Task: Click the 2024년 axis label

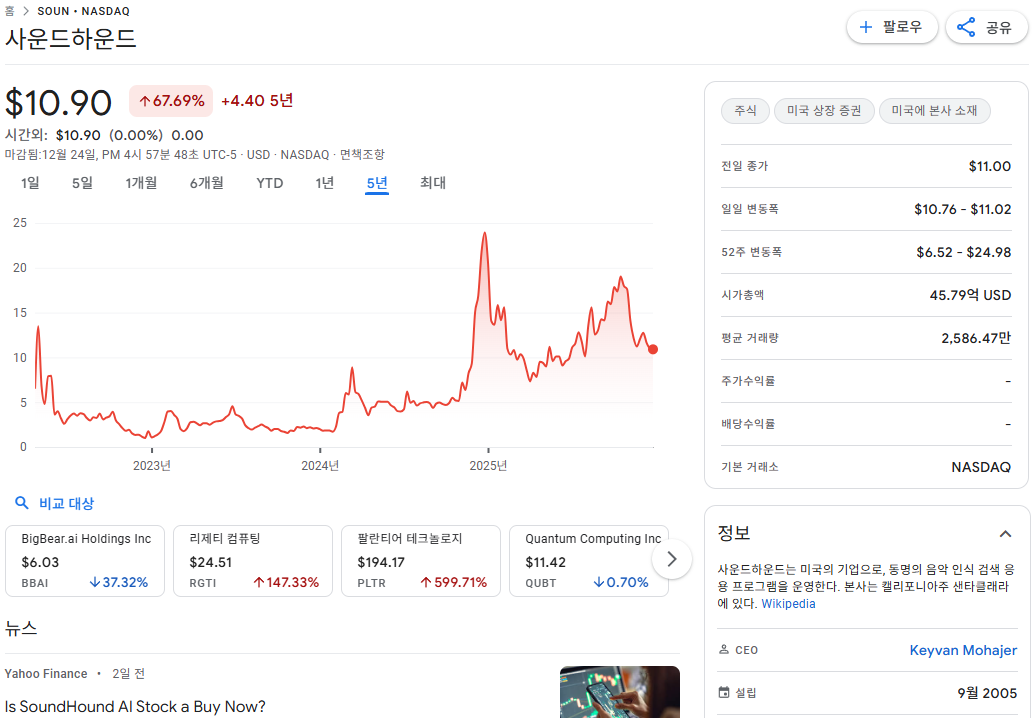Action: pos(320,466)
